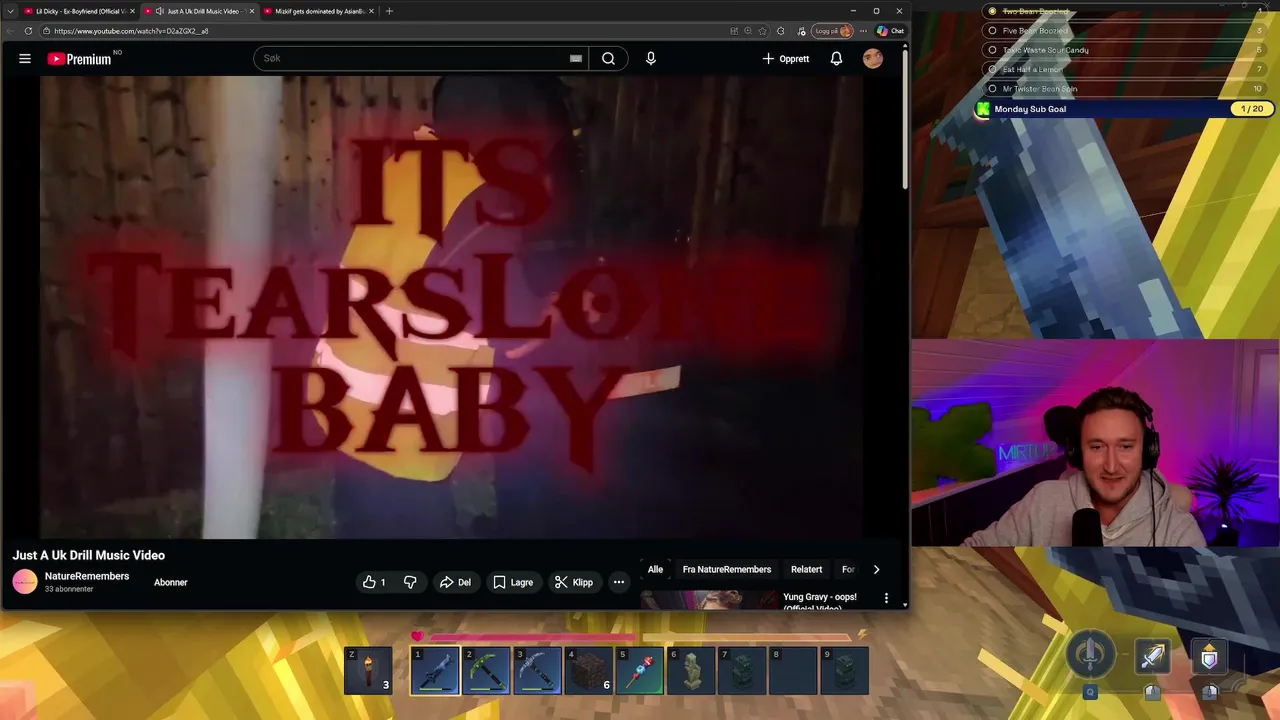Open options menu for Yung Gravy video
Screen dimensions: 1280x720
886,598
